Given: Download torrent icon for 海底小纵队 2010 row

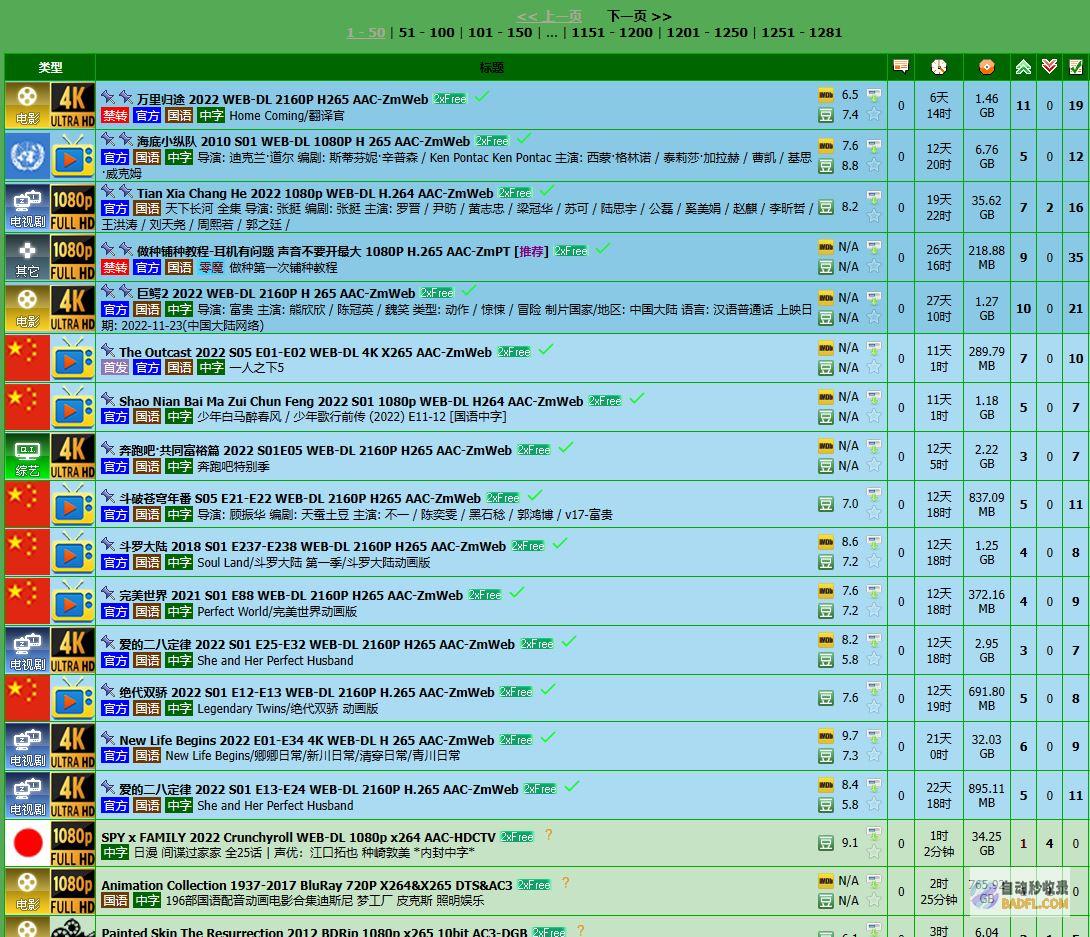Looking at the screenshot, I should pyautogui.click(x=874, y=145).
